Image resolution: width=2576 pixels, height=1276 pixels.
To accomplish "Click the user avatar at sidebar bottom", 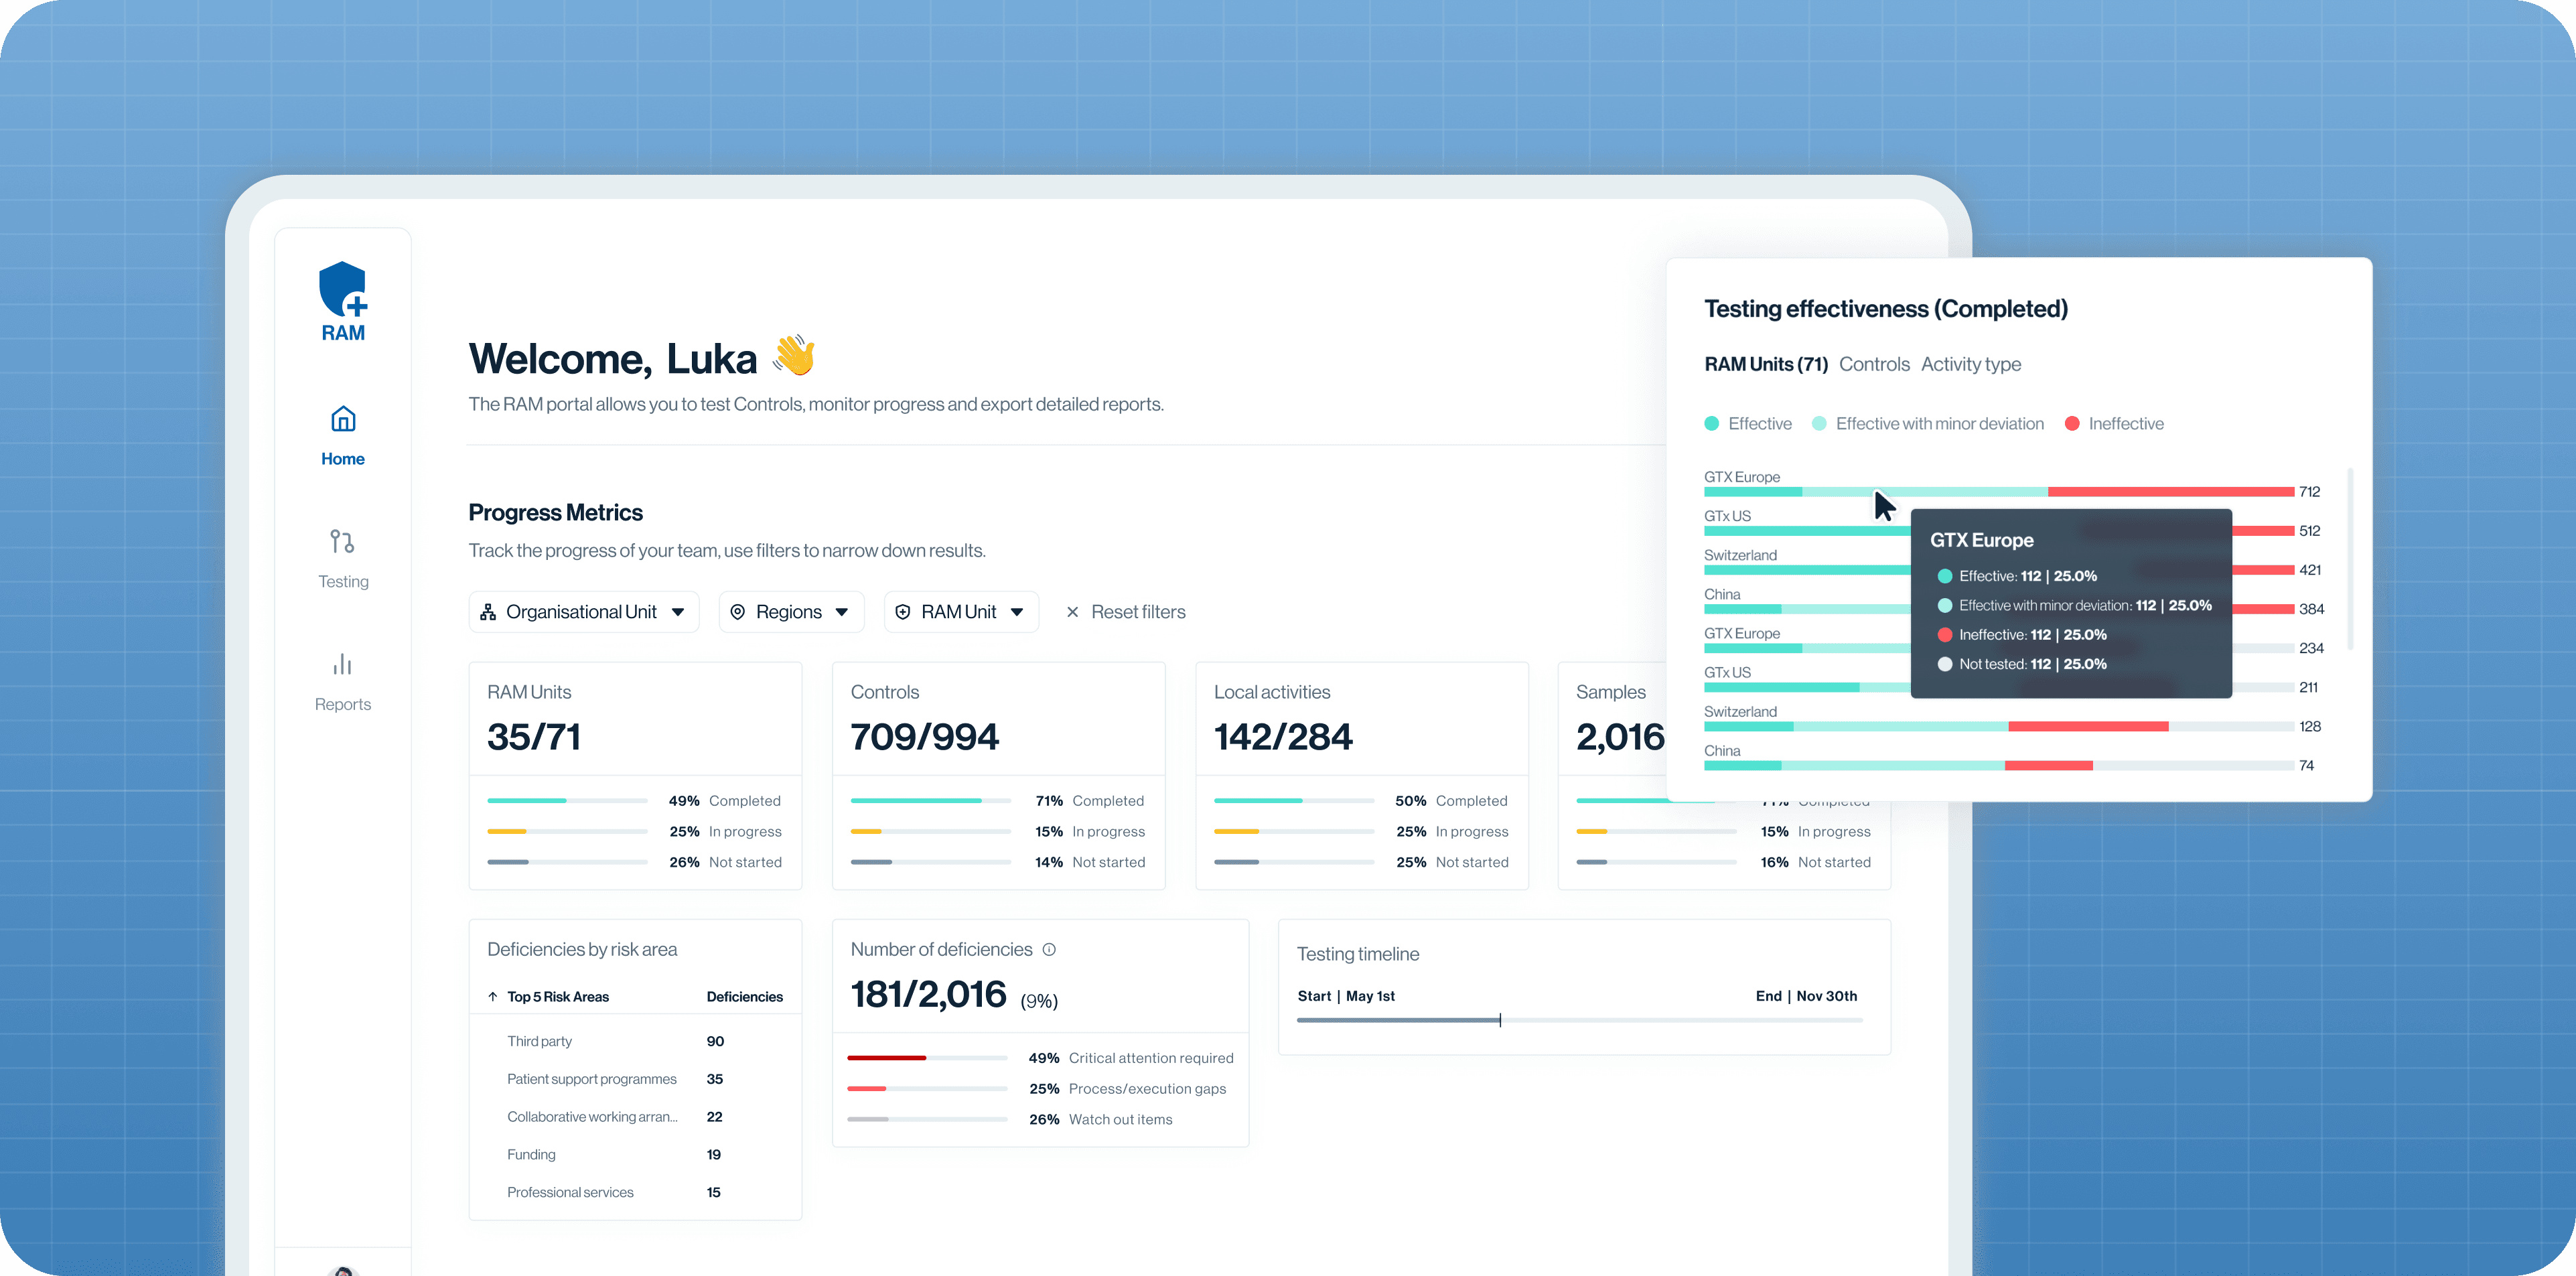I will [343, 1270].
